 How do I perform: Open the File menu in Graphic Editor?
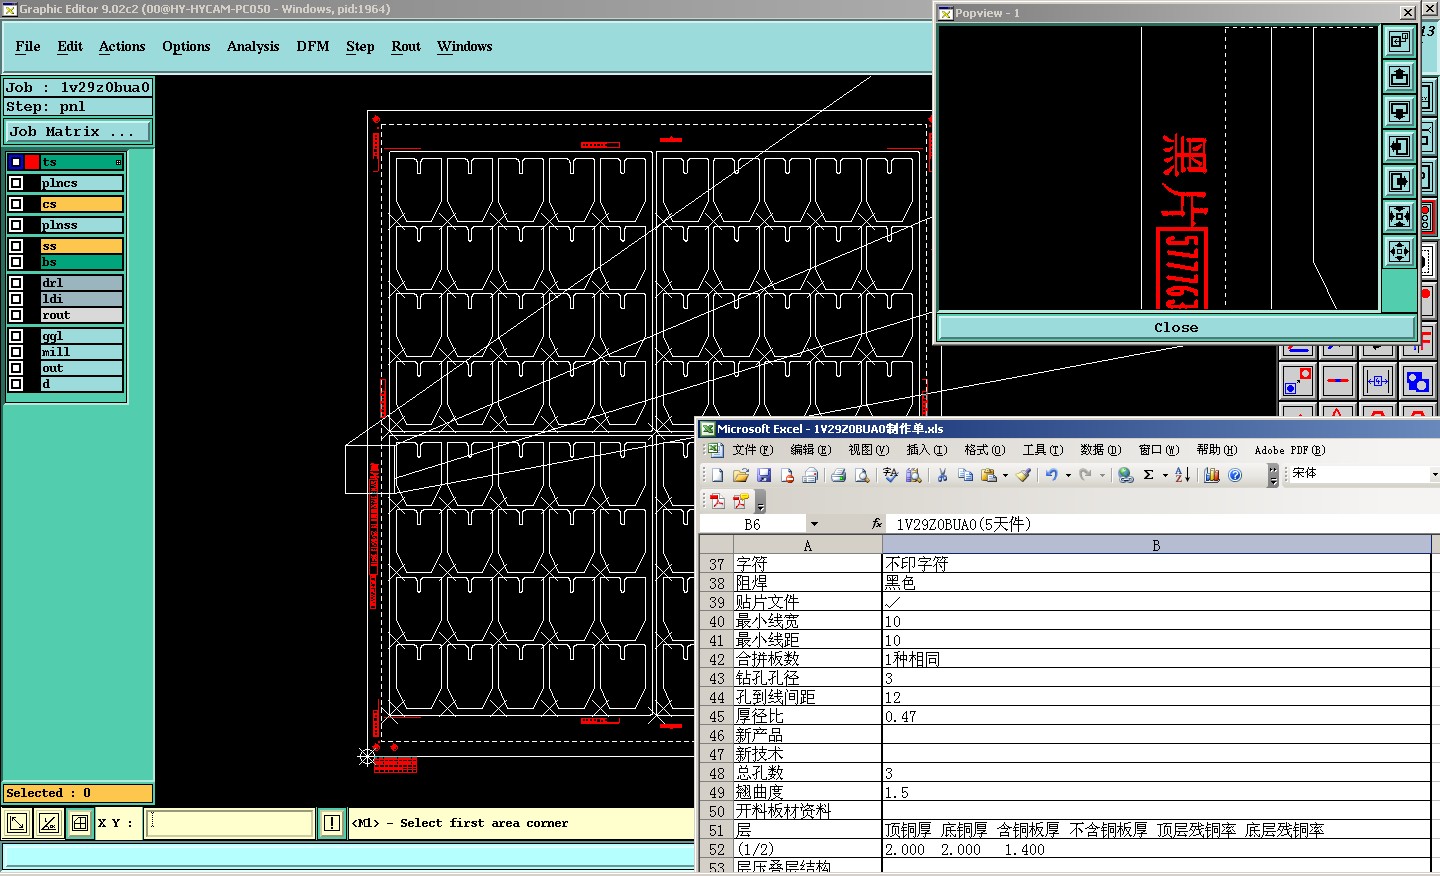click(28, 47)
